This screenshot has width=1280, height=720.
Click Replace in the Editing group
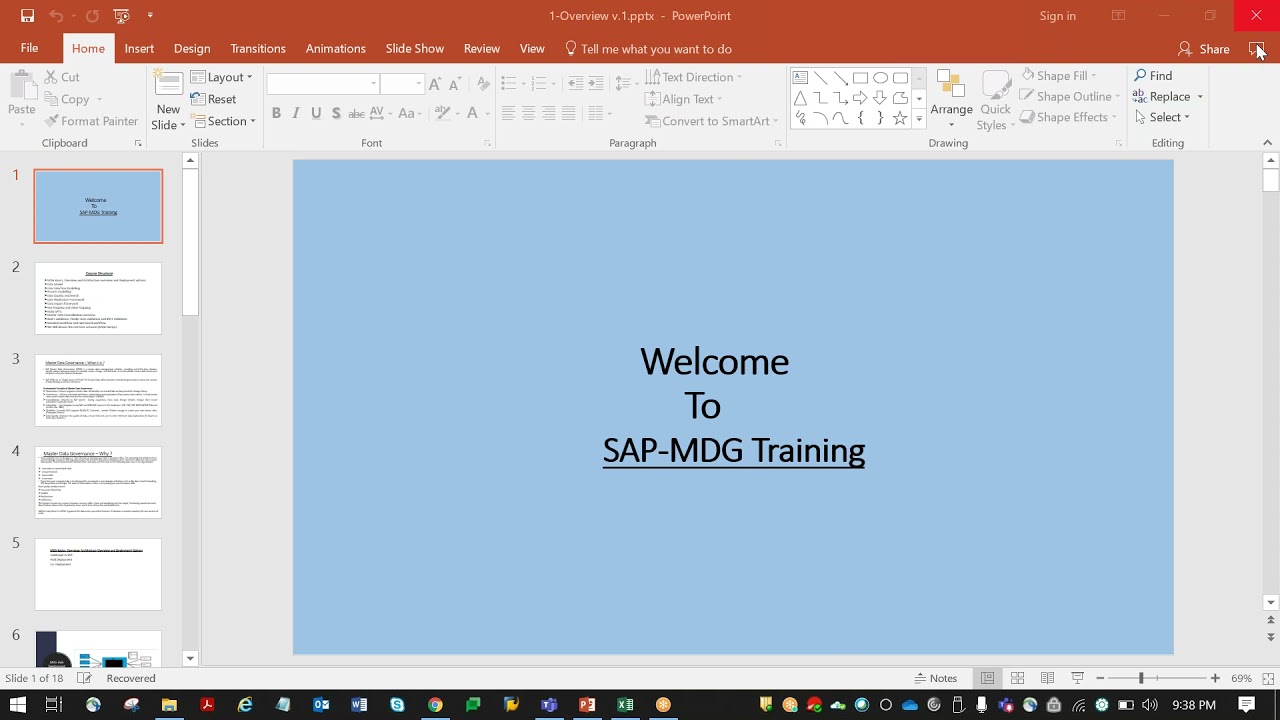click(x=1167, y=97)
